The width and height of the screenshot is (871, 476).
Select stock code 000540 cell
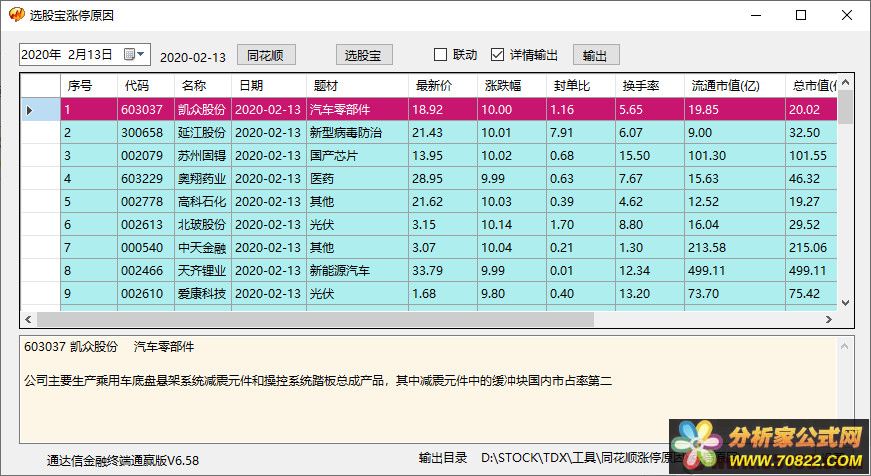pyautogui.click(x=146, y=248)
